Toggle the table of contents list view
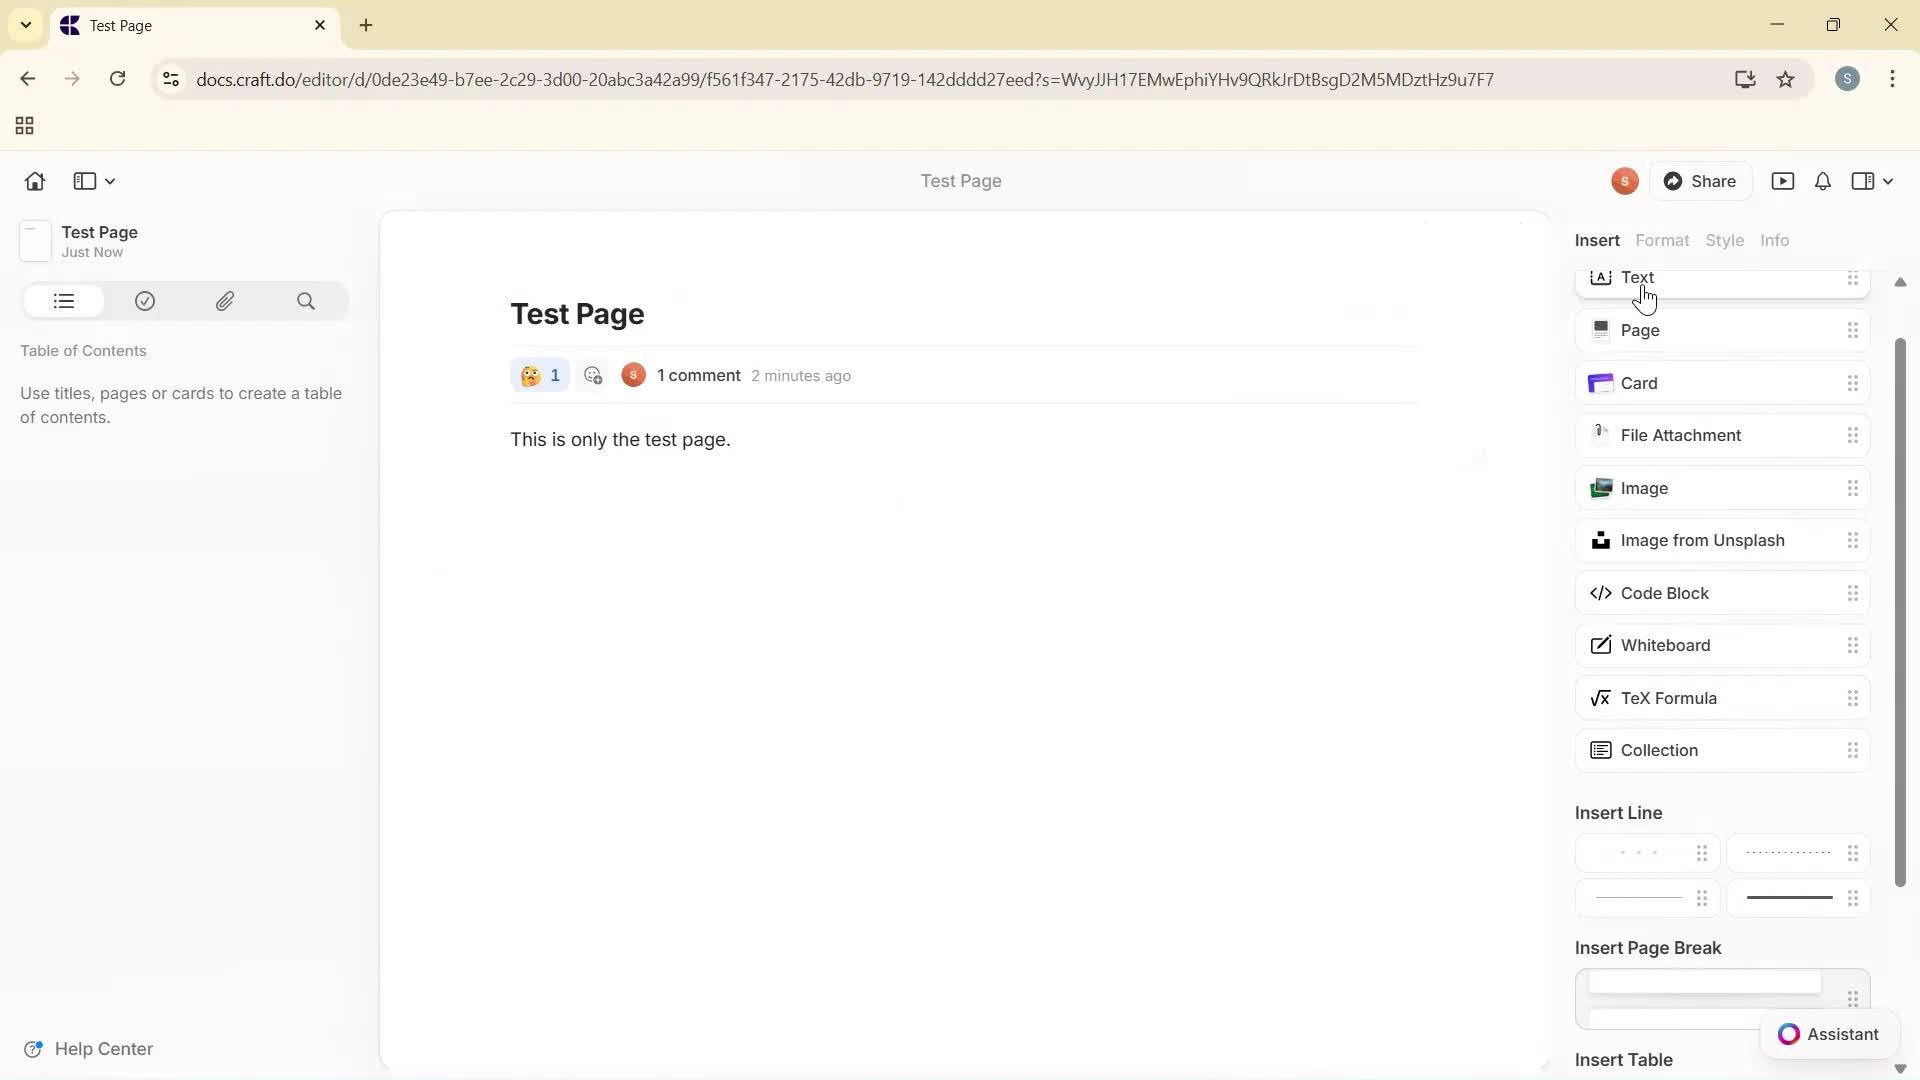The height and width of the screenshot is (1080, 1920). pyautogui.click(x=63, y=301)
